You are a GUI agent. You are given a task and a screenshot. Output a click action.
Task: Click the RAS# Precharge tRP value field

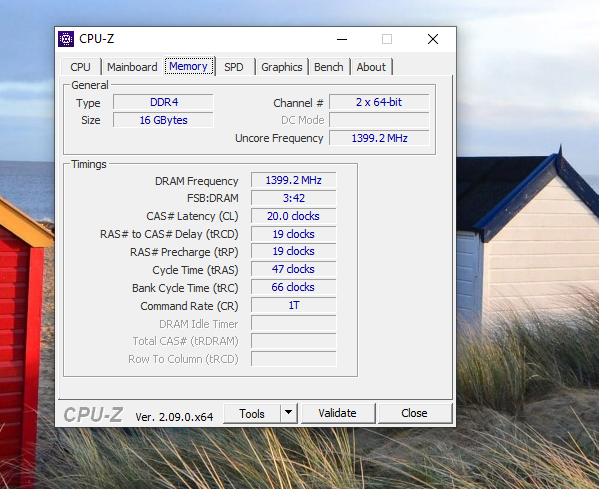tap(294, 251)
